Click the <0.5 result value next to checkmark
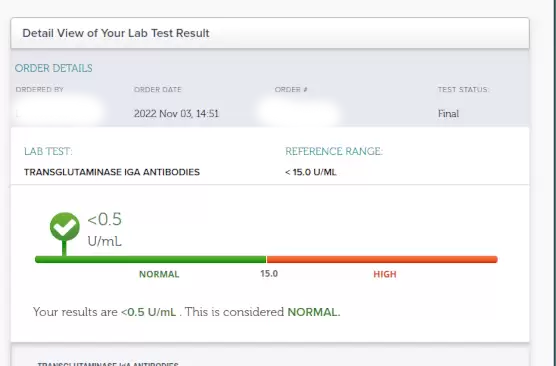Screen dimensions: 556x366 tap(105, 219)
